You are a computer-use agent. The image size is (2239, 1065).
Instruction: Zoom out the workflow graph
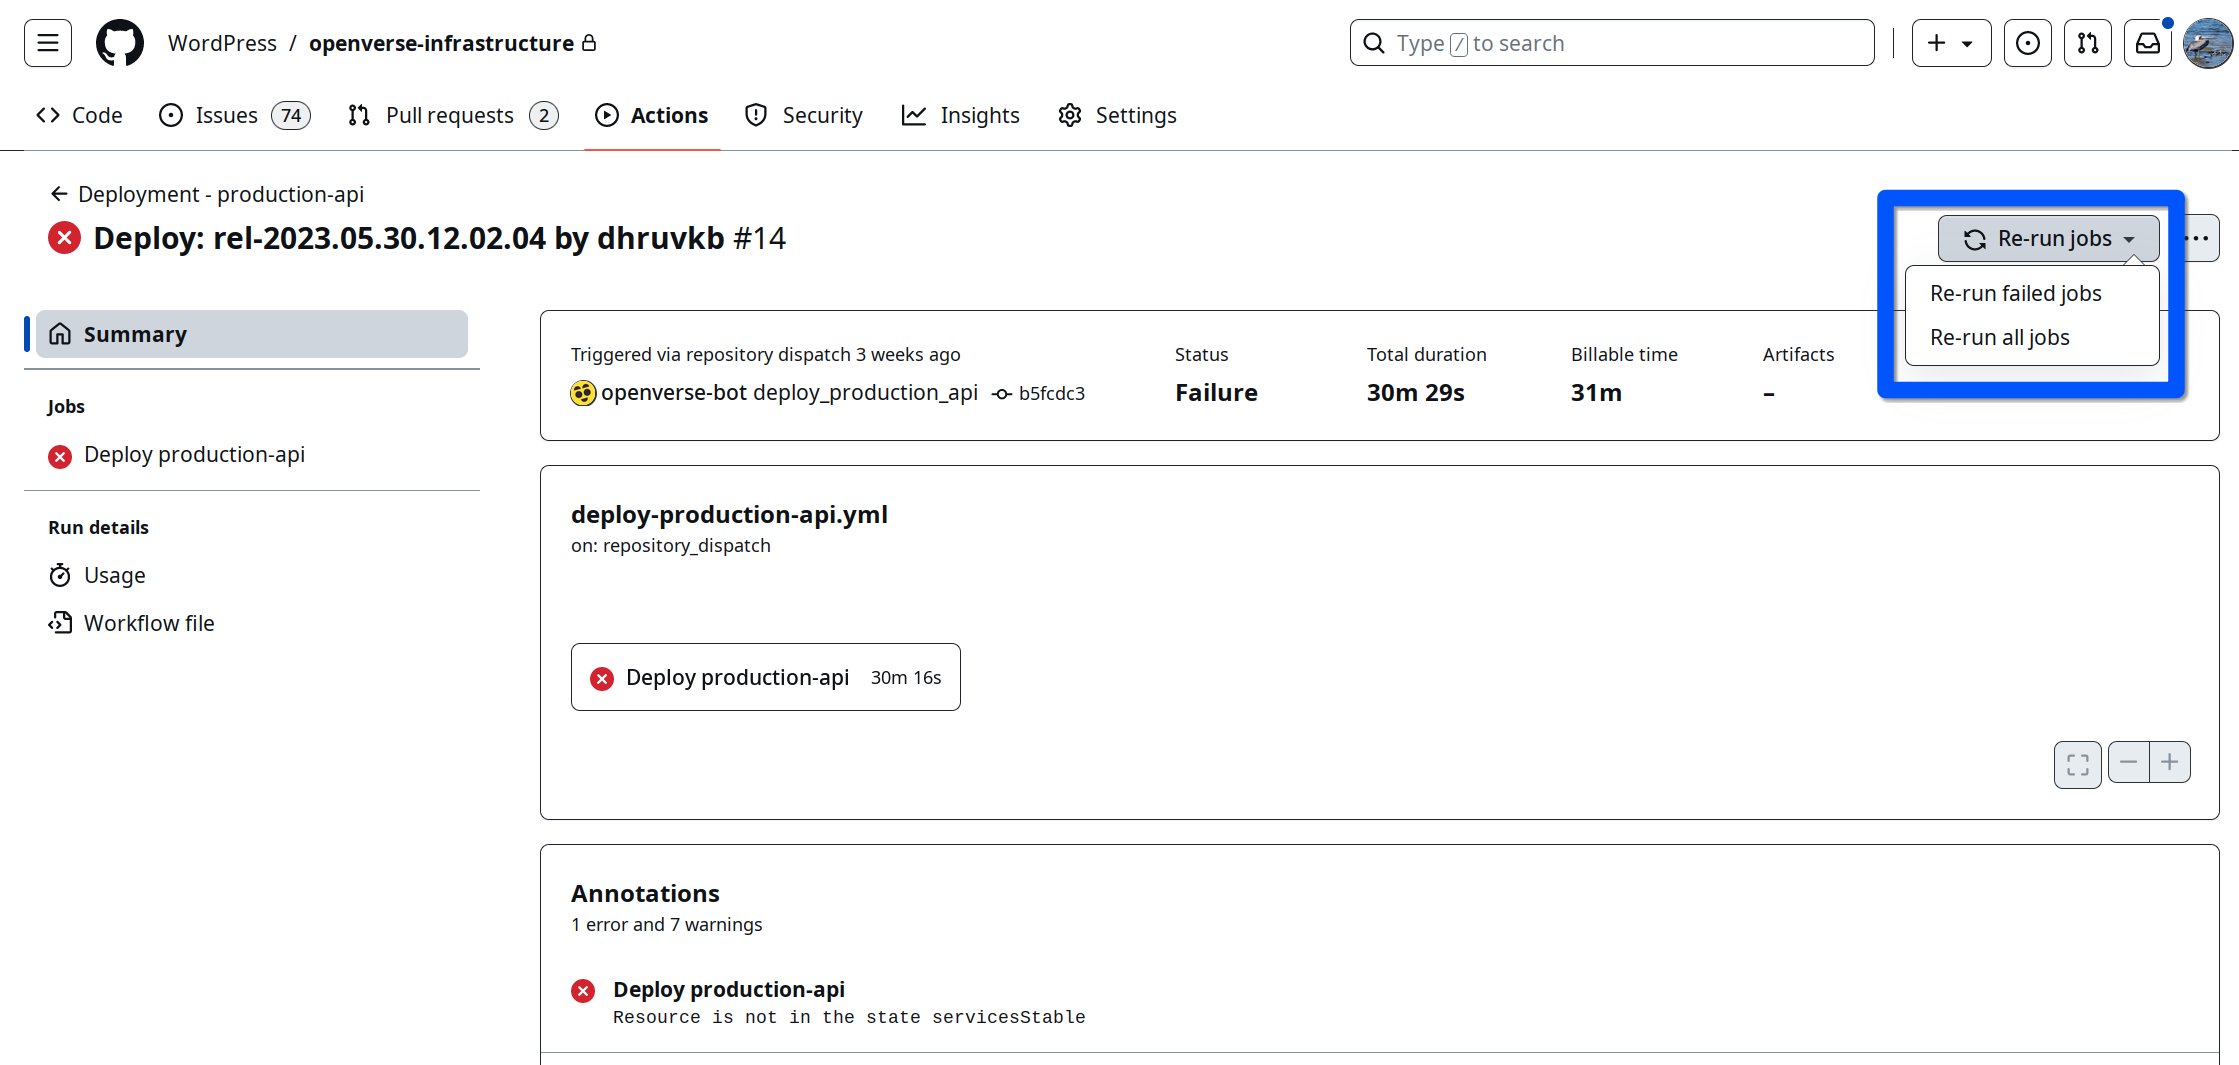pyautogui.click(x=2128, y=762)
